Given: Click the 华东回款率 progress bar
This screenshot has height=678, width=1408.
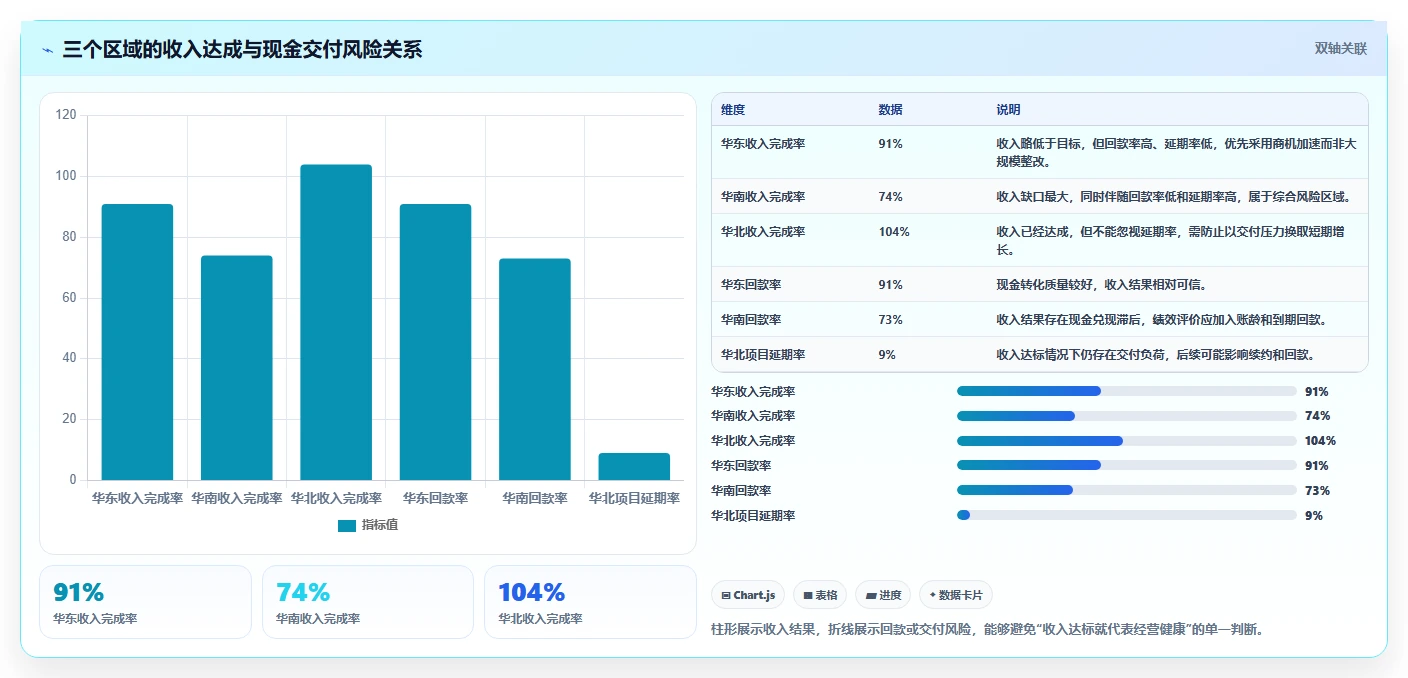Looking at the screenshot, I should tap(1127, 466).
